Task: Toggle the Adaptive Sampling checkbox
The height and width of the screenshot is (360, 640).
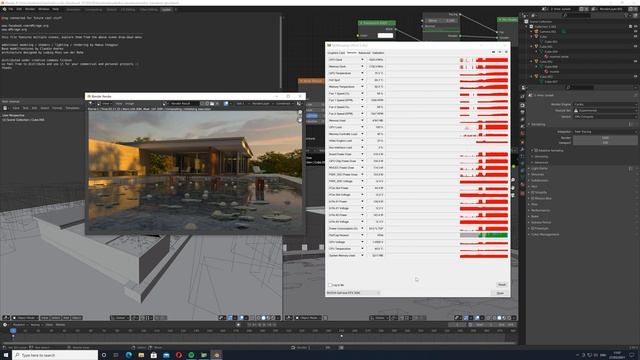Action: 536,150
